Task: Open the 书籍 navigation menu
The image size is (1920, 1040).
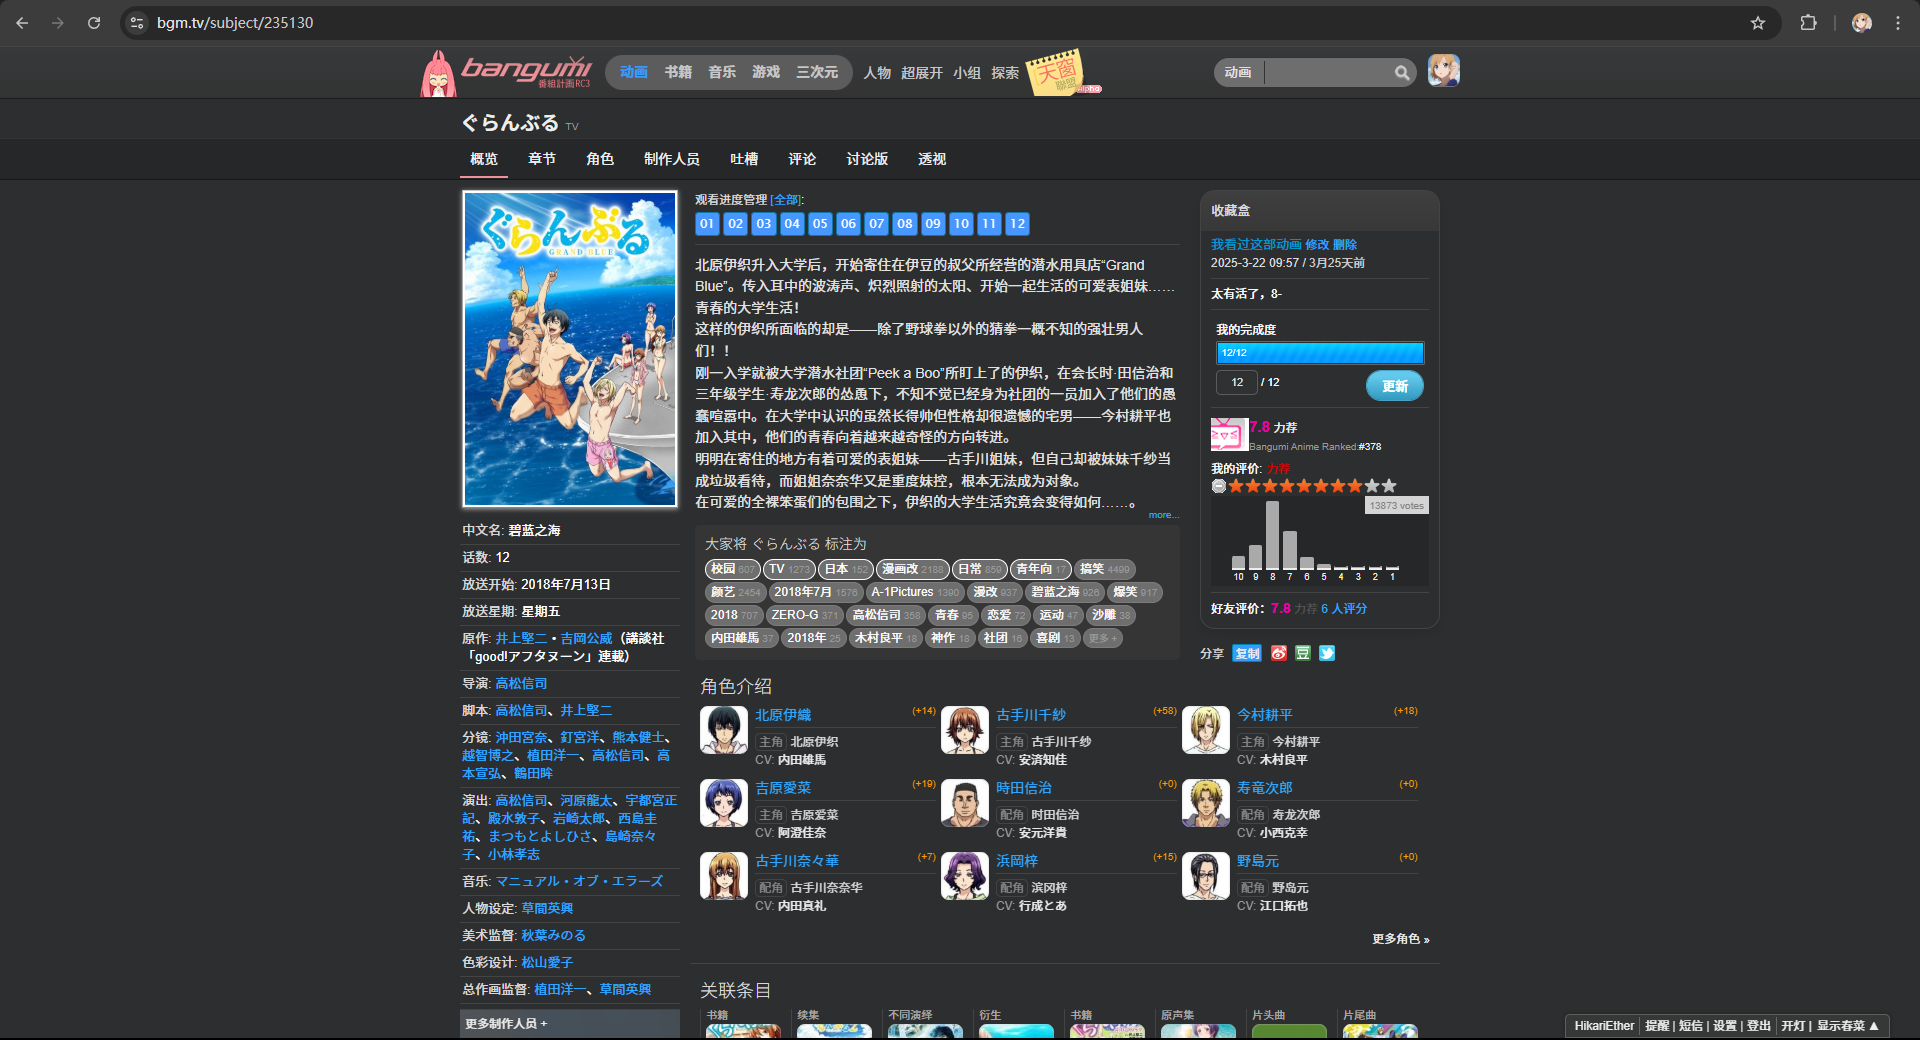Action: click(678, 72)
